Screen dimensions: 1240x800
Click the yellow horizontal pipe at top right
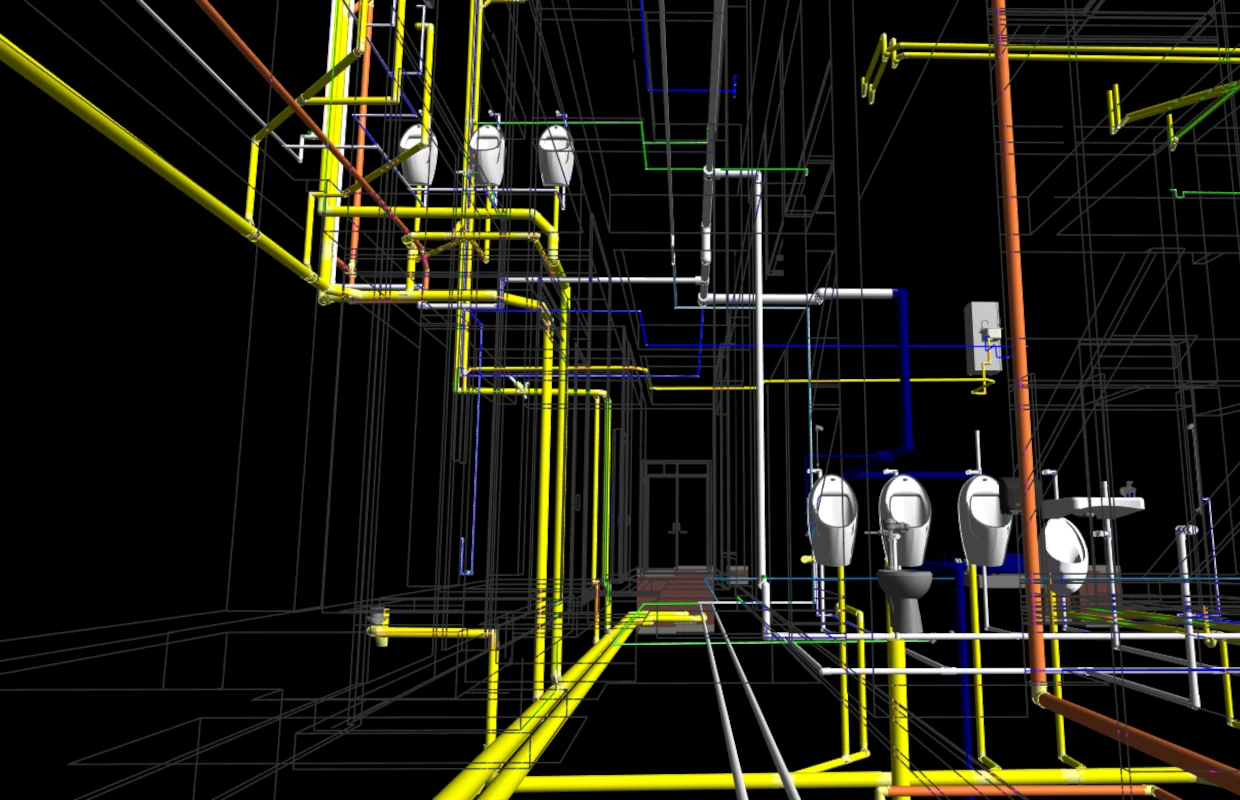tap(1060, 48)
